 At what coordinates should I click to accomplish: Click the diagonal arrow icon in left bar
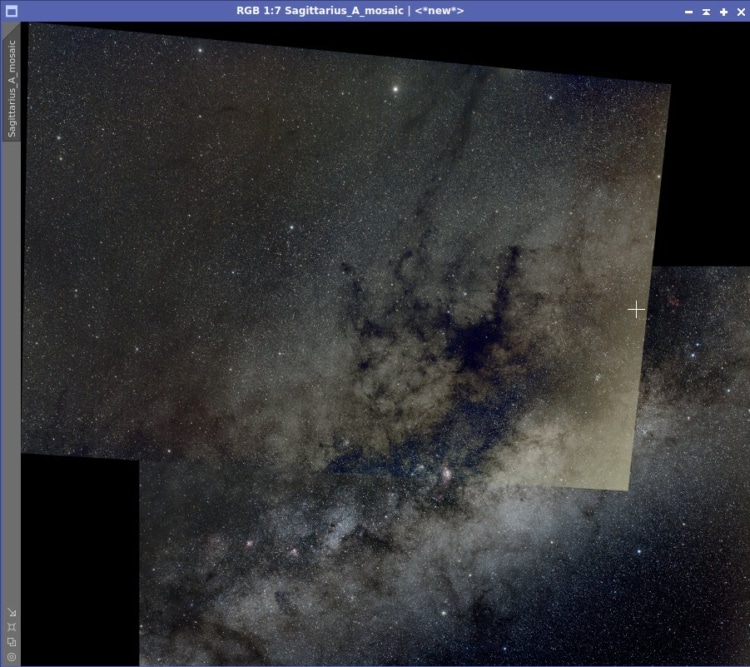(12, 612)
